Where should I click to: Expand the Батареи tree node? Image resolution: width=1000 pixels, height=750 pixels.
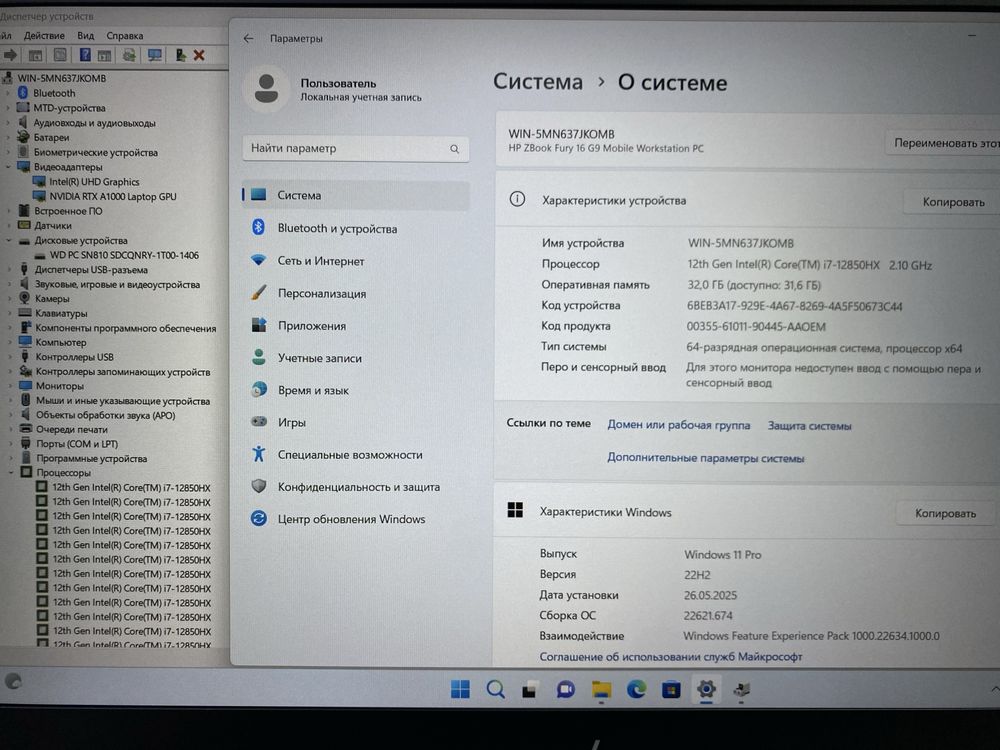click(x=8, y=137)
